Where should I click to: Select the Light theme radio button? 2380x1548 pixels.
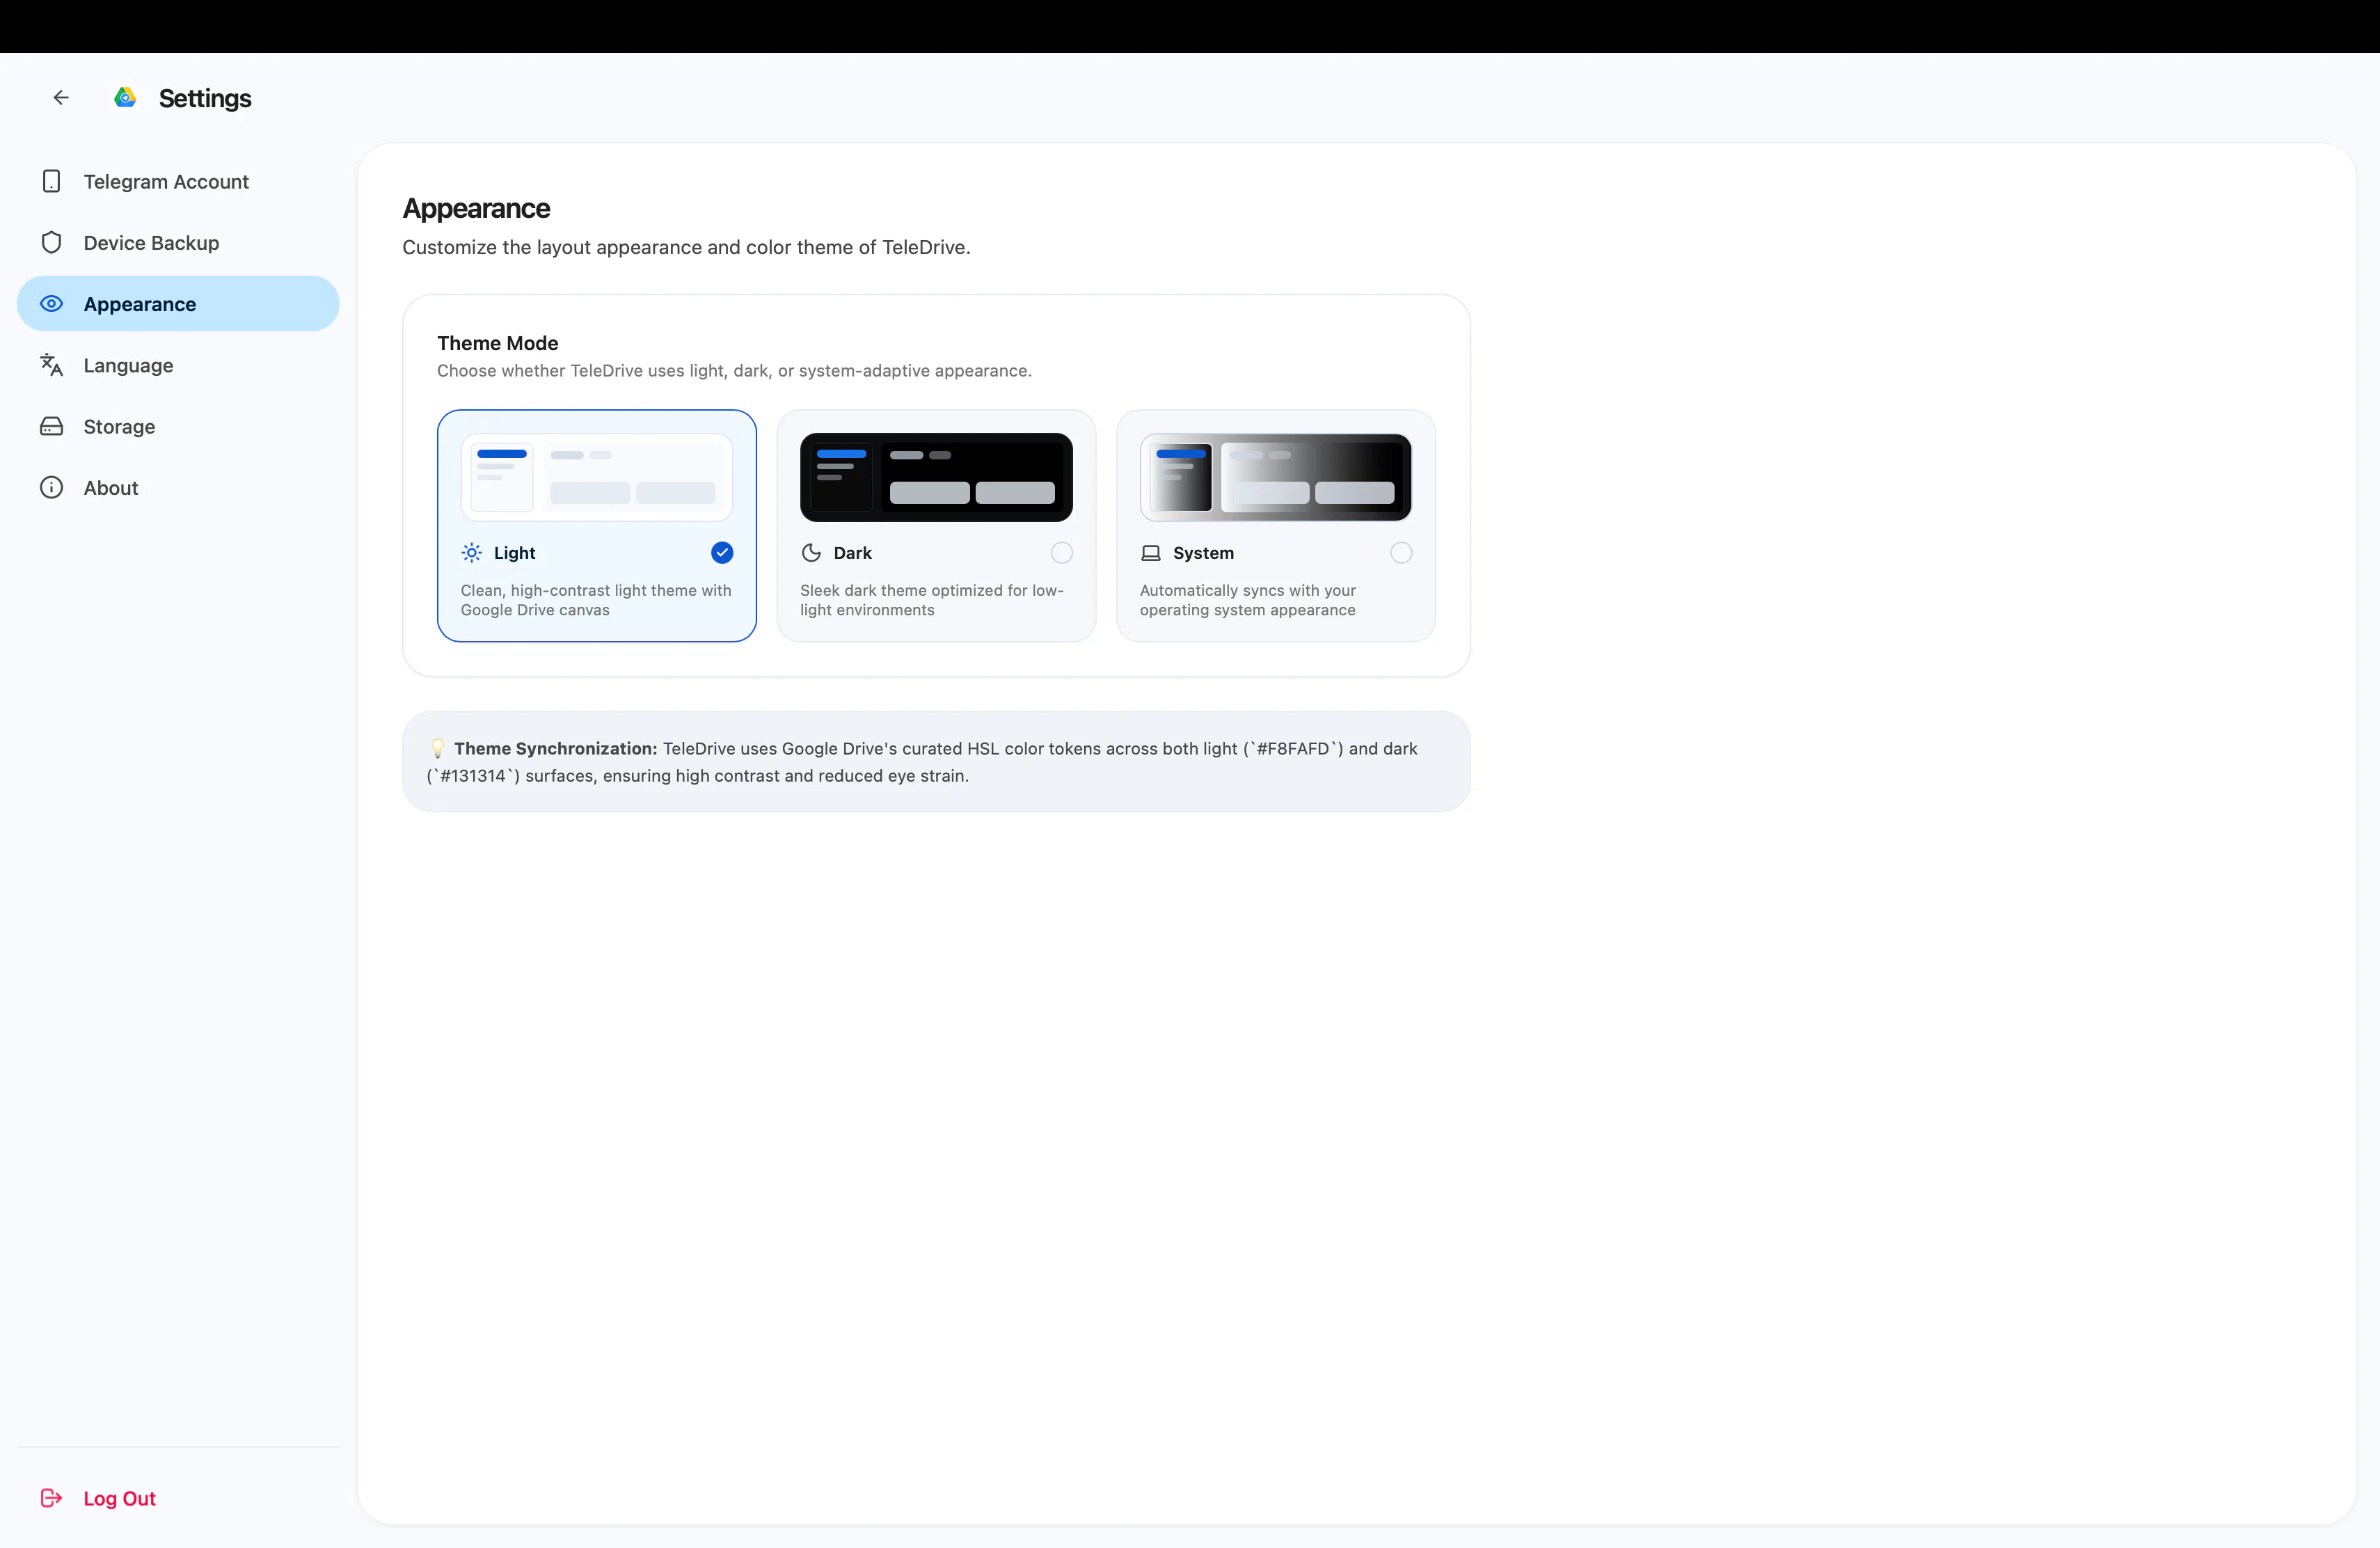click(x=722, y=552)
